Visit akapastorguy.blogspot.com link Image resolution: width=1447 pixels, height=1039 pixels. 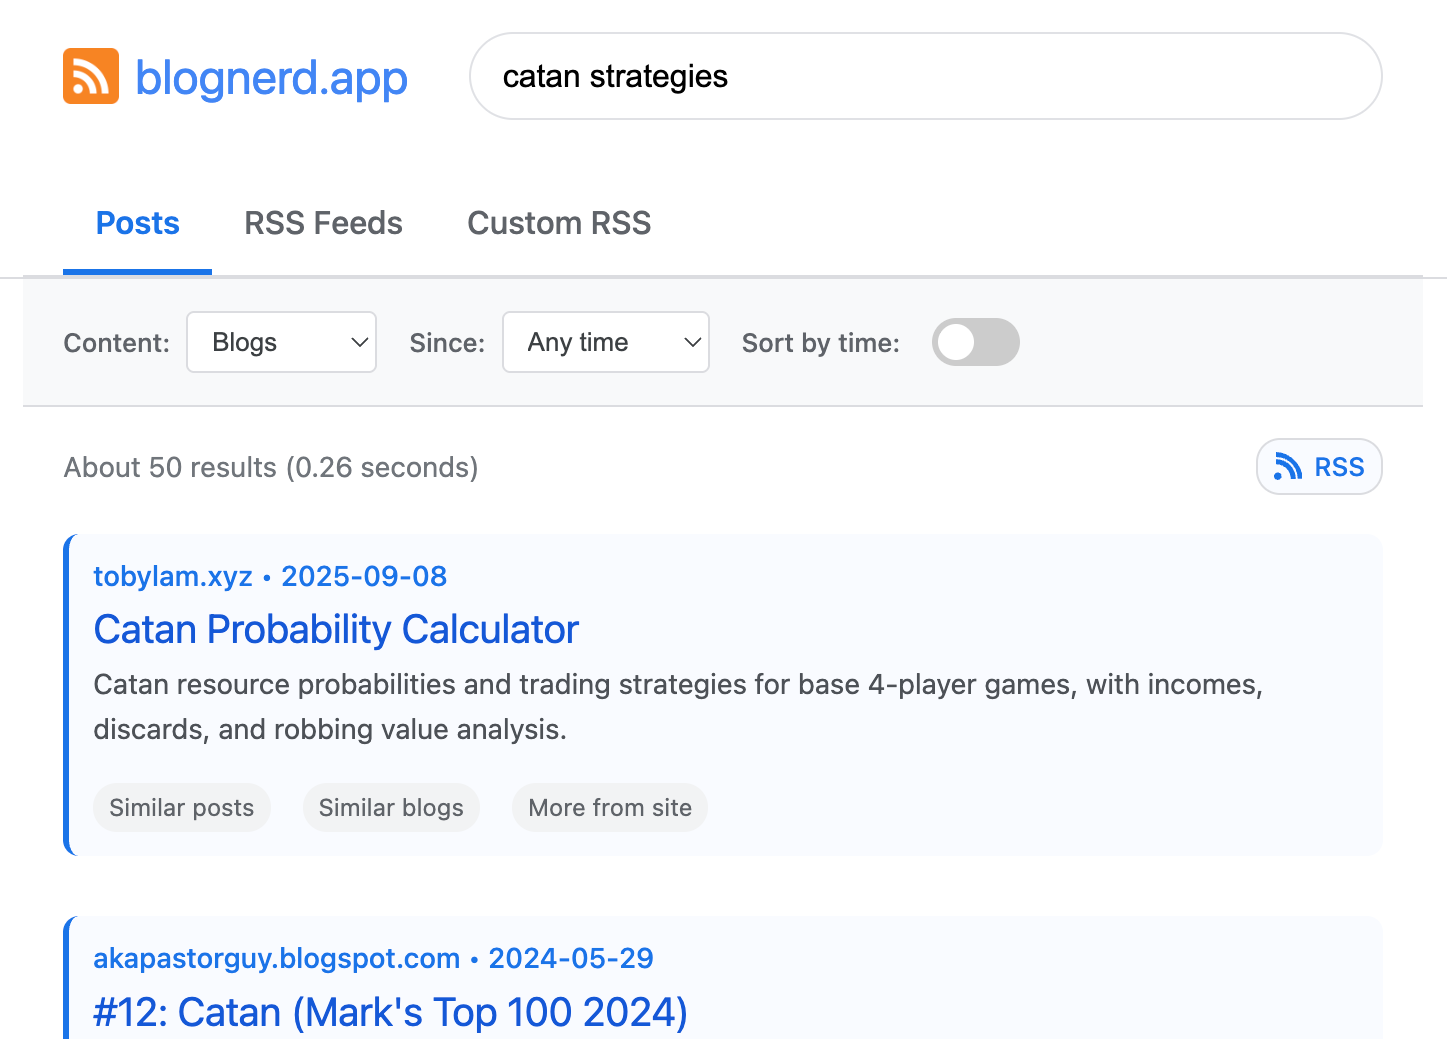click(x=276, y=958)
